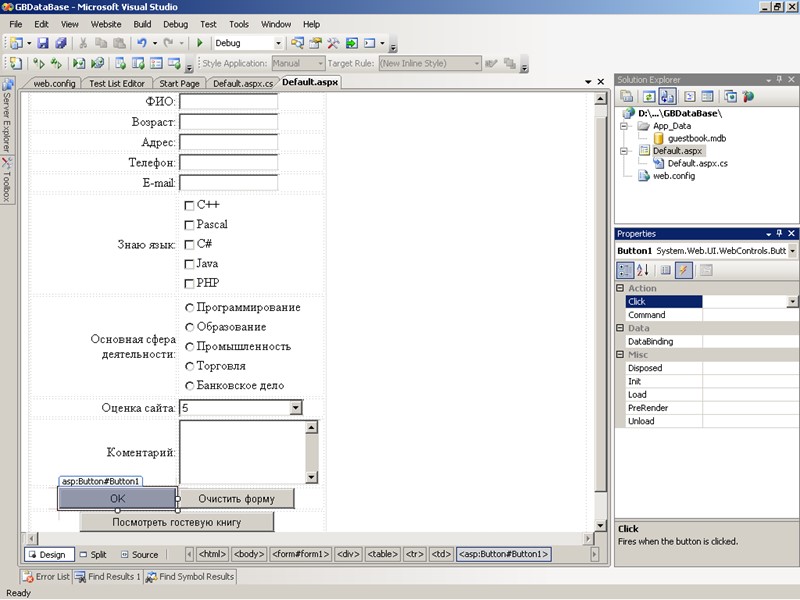Viewport: 800px width, 600px height.
Task: Click the Save icon in the toolbar
Action: coord(43,43)
